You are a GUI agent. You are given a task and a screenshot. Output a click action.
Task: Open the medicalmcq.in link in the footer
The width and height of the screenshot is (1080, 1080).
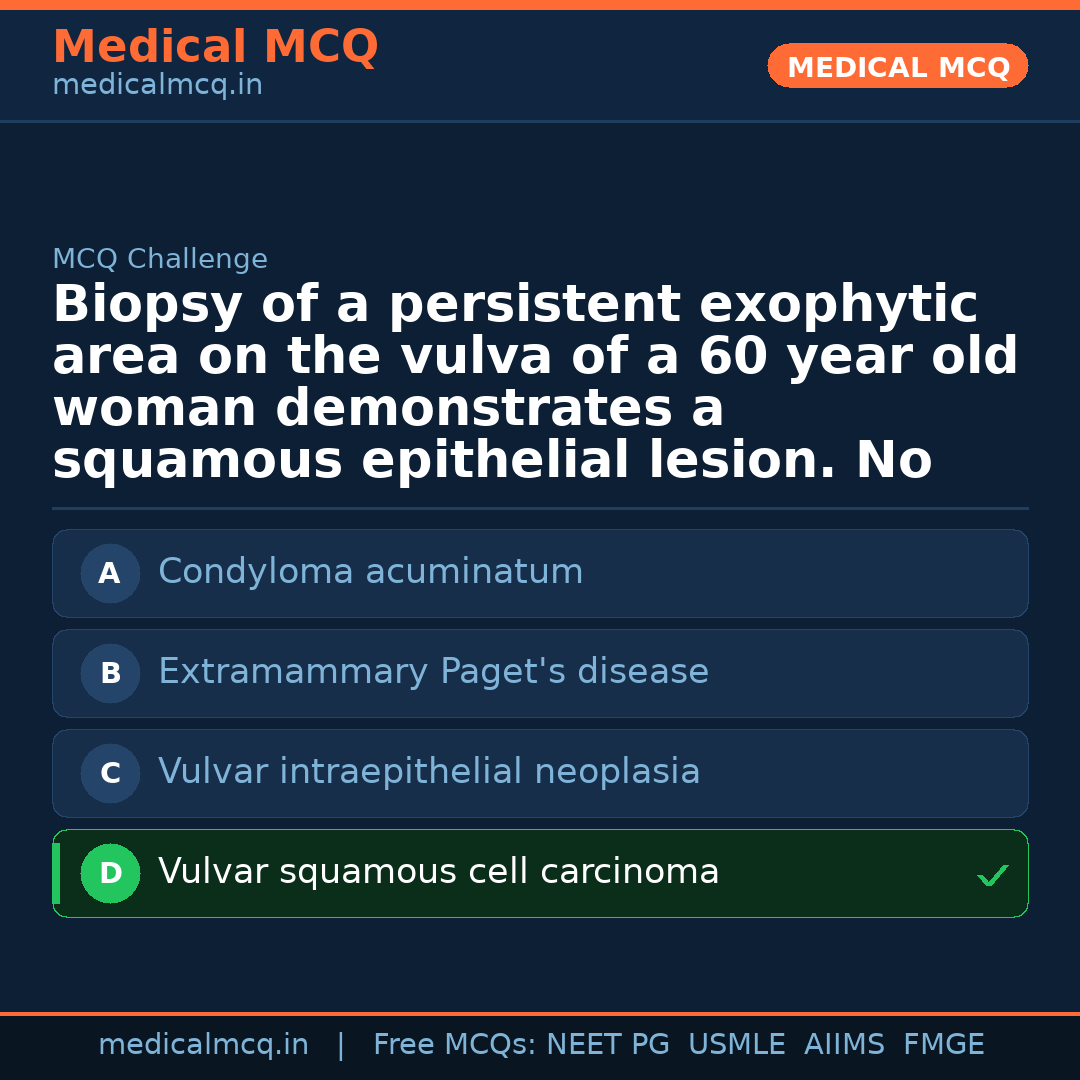pos(203,1045)
